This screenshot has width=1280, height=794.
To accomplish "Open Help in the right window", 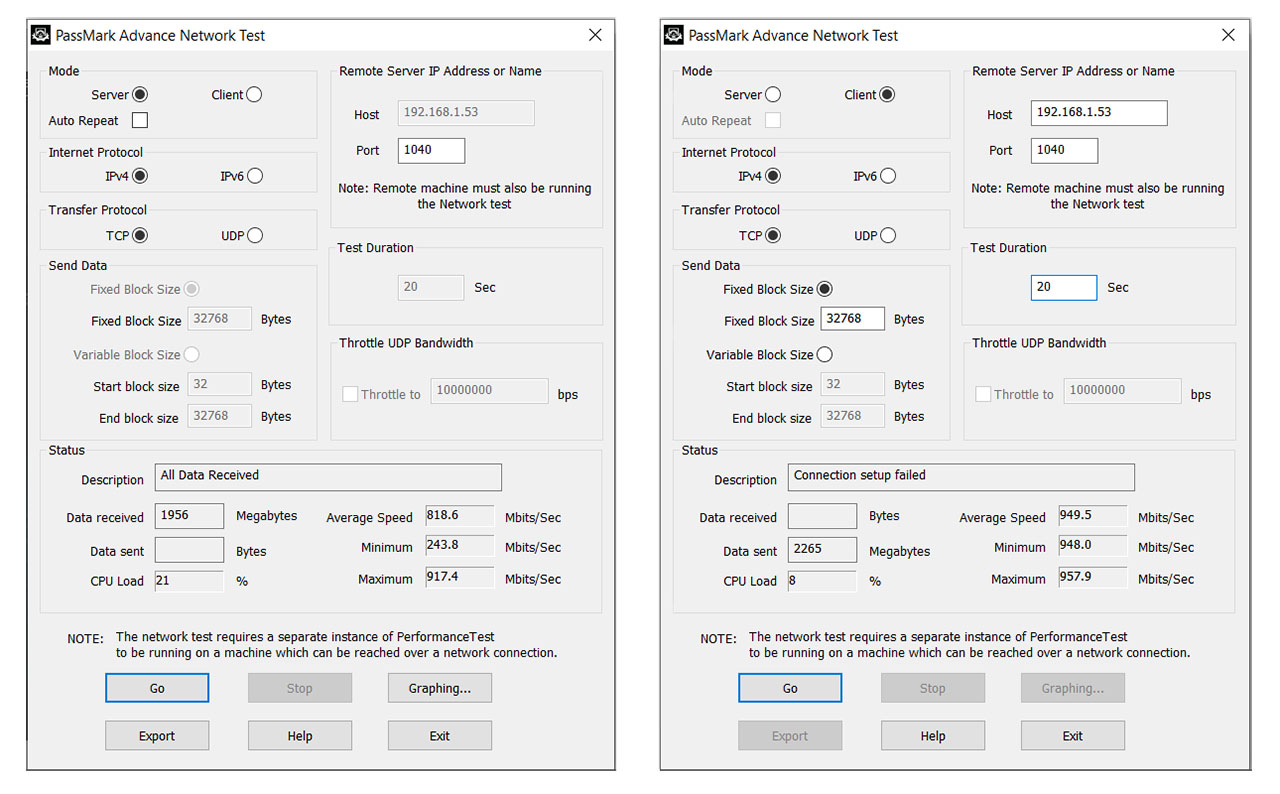I will click(933, 736).
